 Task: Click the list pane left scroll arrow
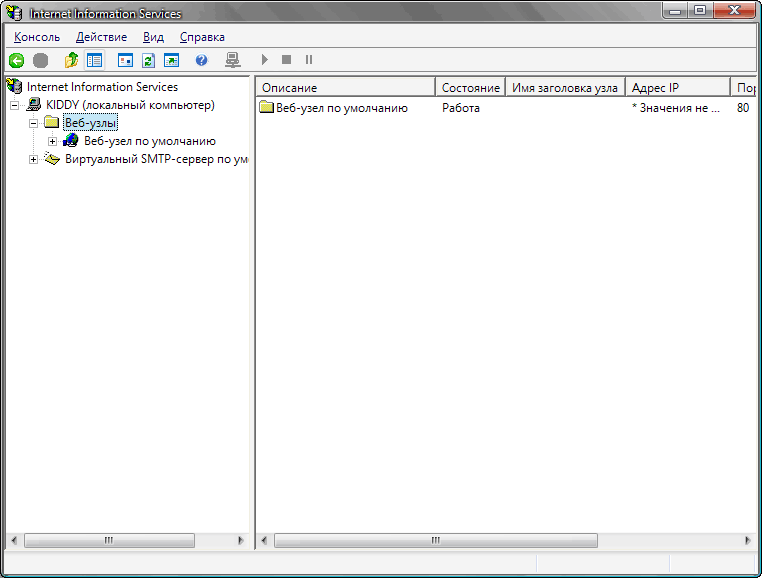point(264,540)
